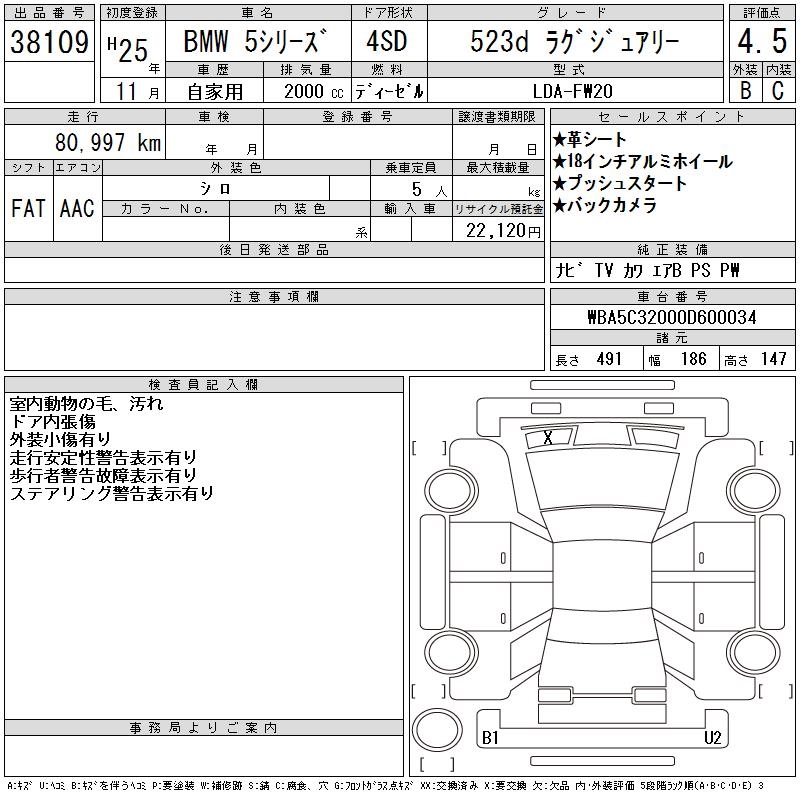Image resolution: width=800 pixels, height=800 pixels.
Task: Click the interior grade C
Action: (778, 90)
